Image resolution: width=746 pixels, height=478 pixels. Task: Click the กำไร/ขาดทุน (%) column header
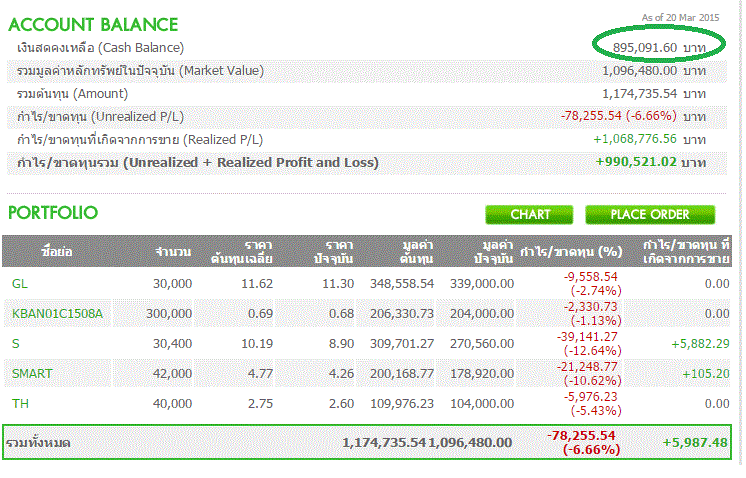571,249
